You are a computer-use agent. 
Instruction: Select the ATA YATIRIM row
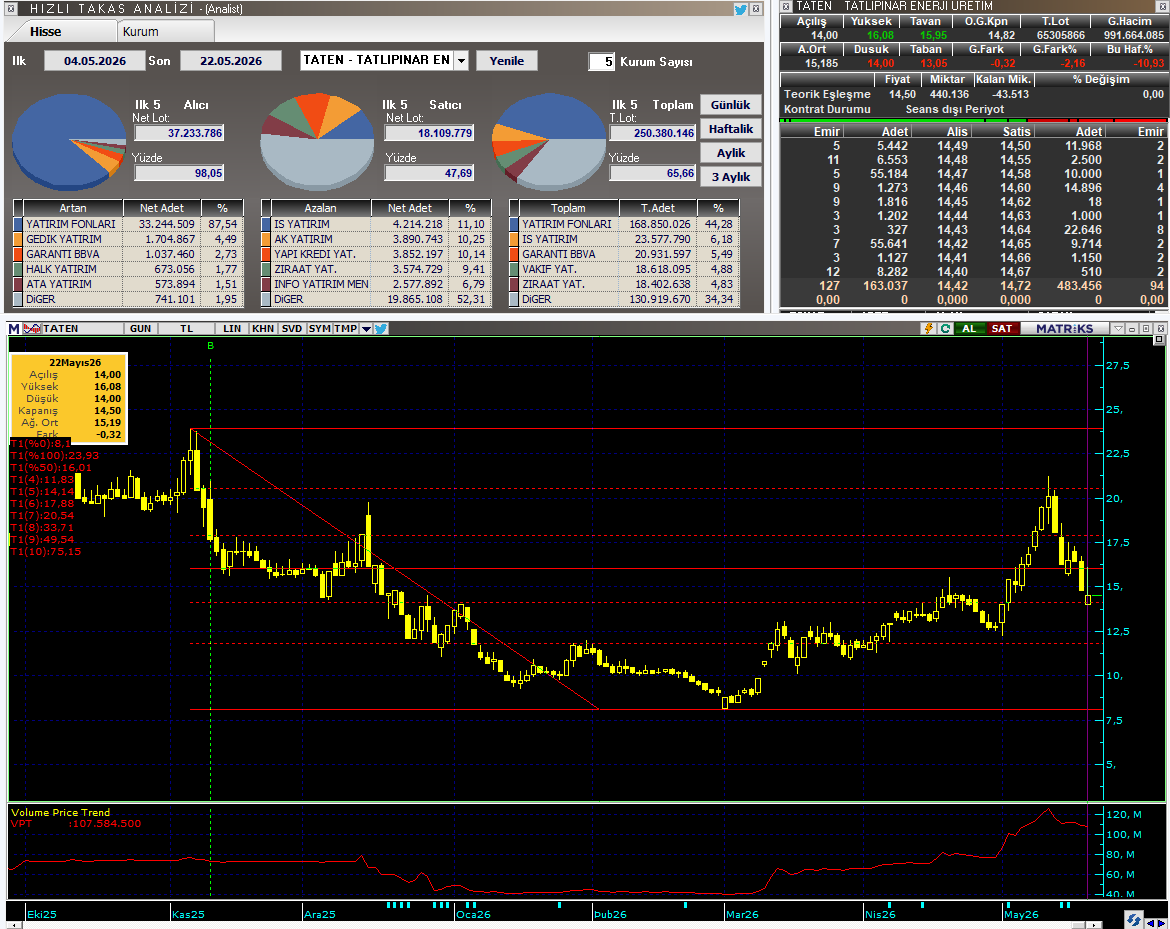[128, 284]
